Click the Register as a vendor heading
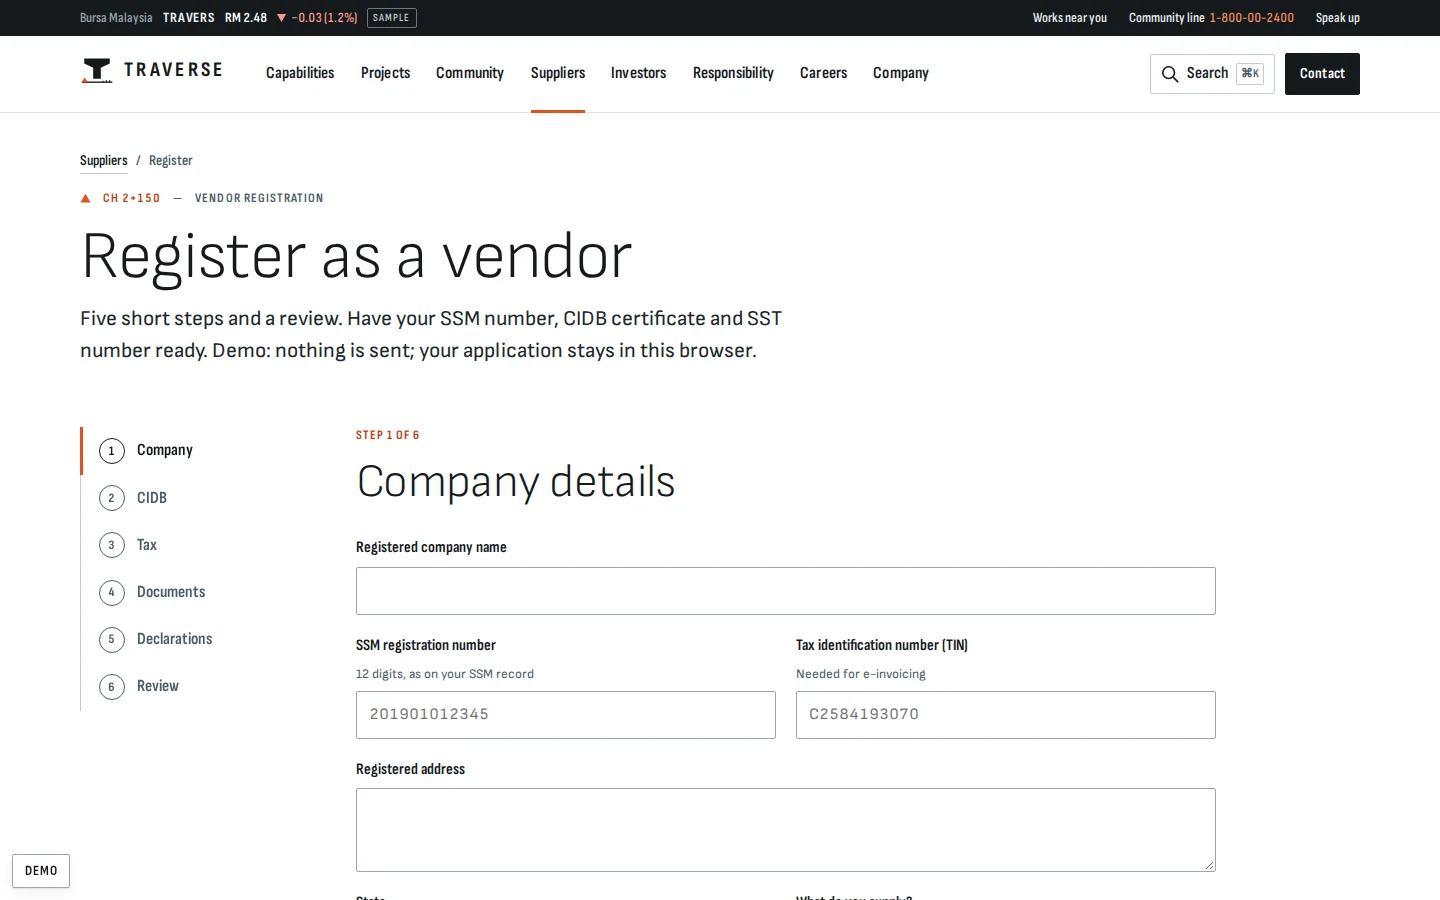Image resolution: width=1440 pixels, height=900 pixels. click(x=356, y=256)
